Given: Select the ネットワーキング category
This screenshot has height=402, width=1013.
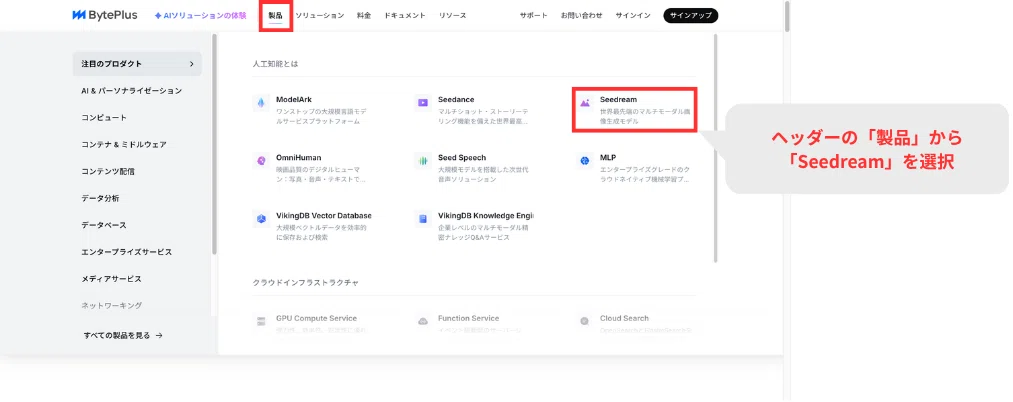Looking at the screenshot, I should pos(112,305).
